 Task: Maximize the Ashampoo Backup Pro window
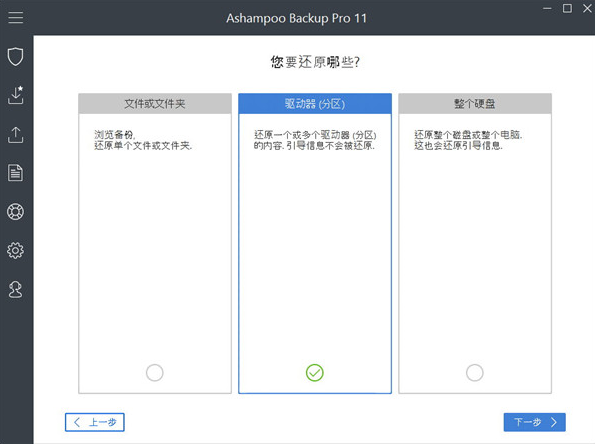(567, 8)
